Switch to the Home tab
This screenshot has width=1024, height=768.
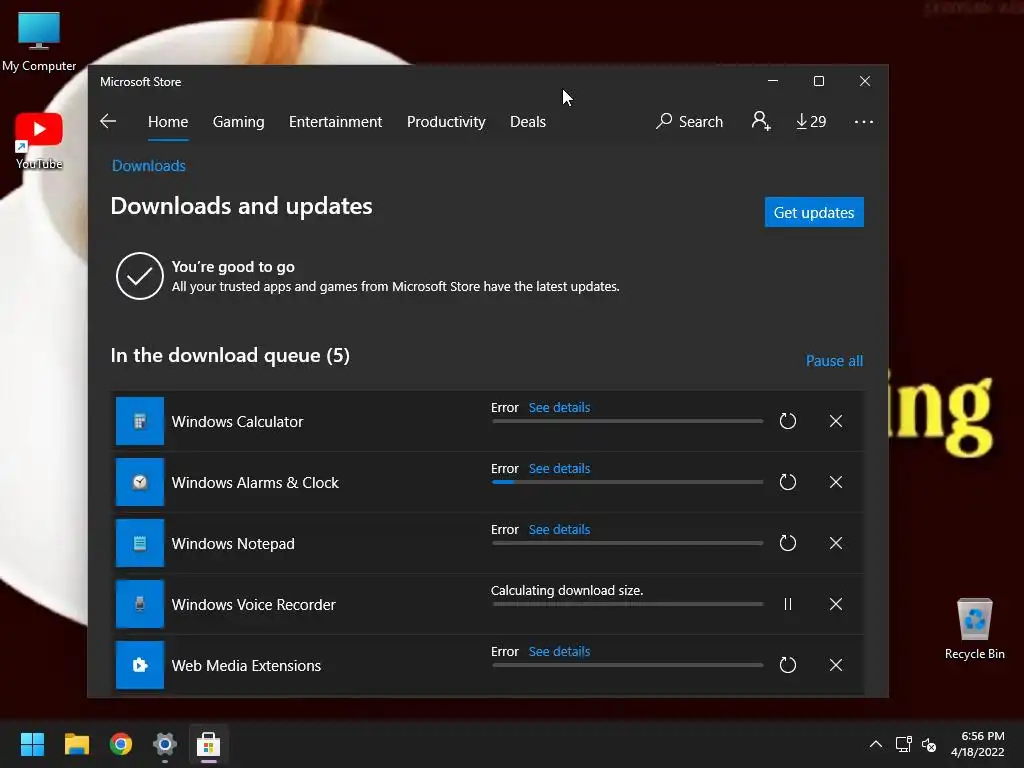(168, 121)
